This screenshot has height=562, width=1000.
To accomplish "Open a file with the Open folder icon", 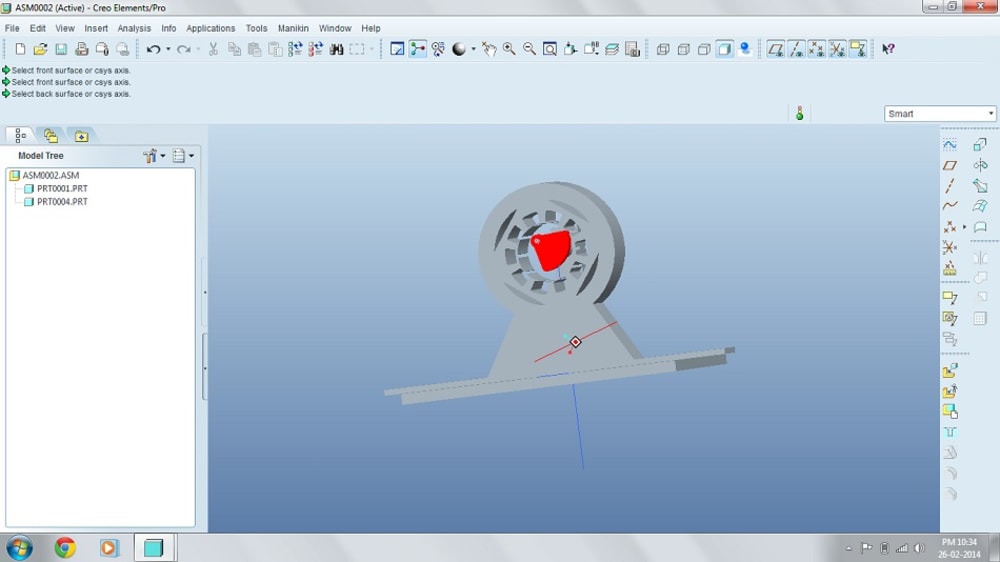I will 40,49.
